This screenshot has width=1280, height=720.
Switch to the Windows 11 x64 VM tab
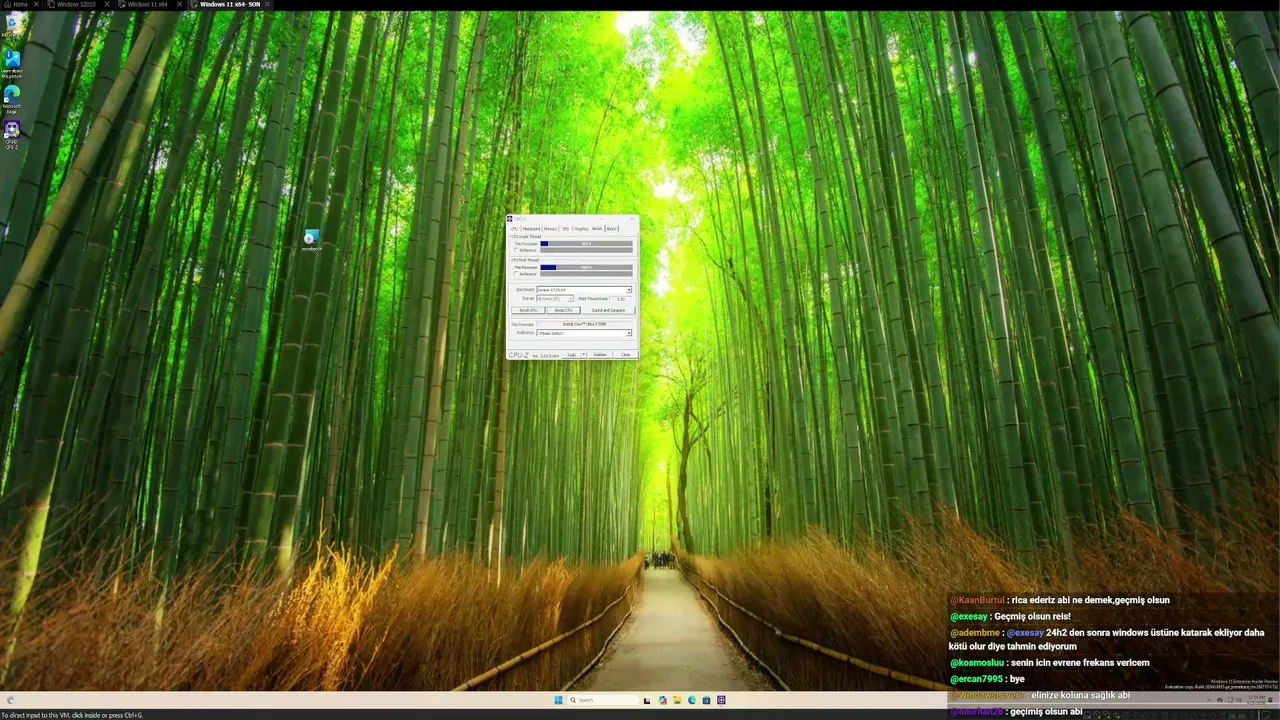click(x=148, y=4)
